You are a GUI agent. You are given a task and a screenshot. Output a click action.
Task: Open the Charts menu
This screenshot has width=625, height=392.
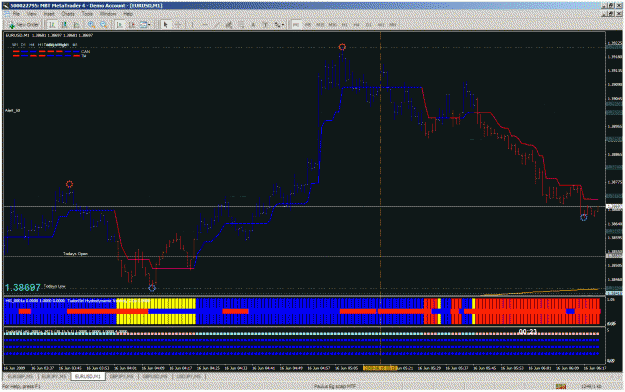(x=68, y=14)
